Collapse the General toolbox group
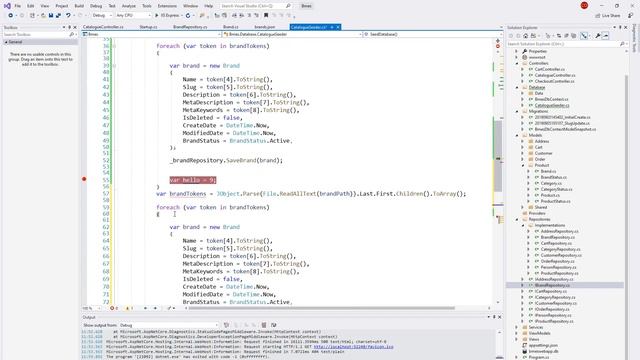Screen dimensions: 640x360 pyautogui.click(x=6, y=42)
